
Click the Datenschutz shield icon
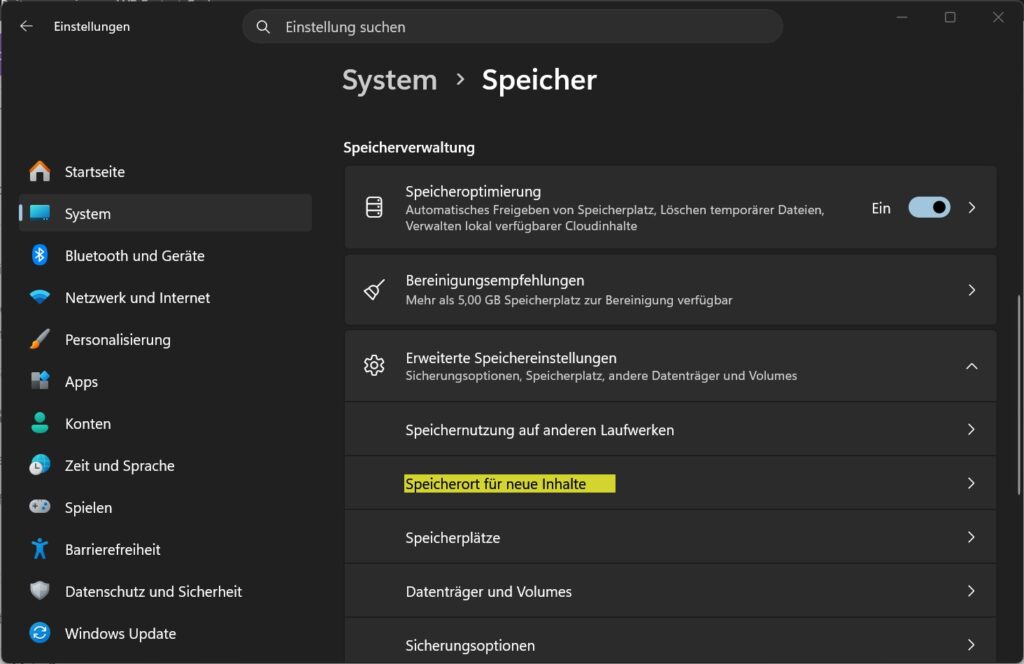[x=40, y=590]
